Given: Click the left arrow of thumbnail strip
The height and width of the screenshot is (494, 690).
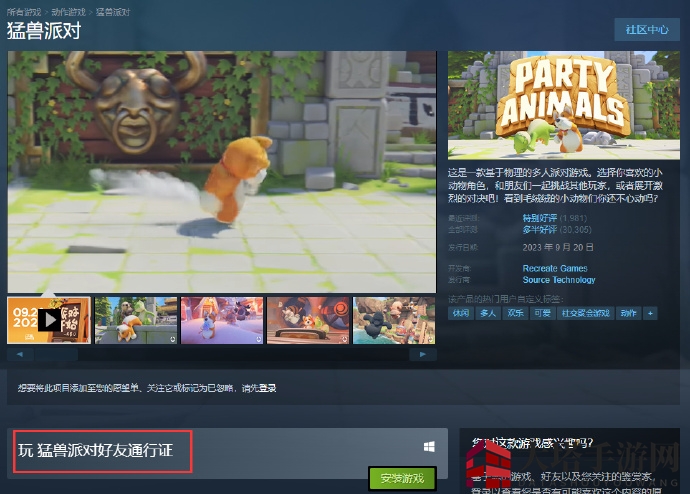Looking at the screenshot, I should tap(20, 354).
